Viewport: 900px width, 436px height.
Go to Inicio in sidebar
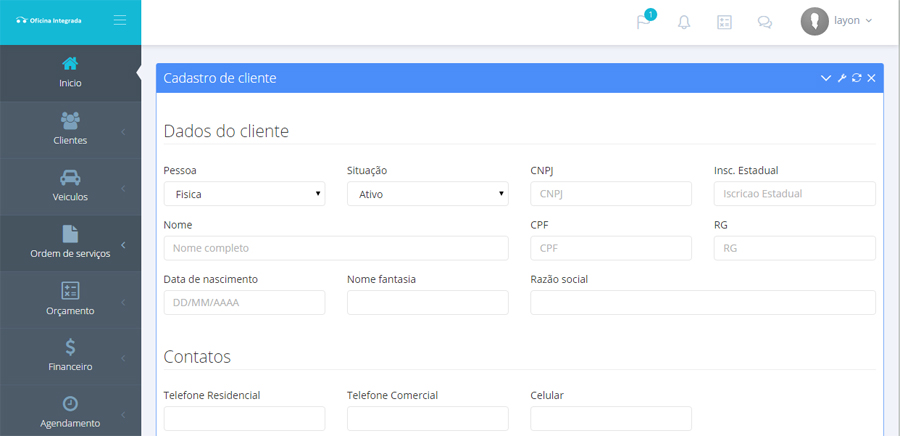coord(70,72)
